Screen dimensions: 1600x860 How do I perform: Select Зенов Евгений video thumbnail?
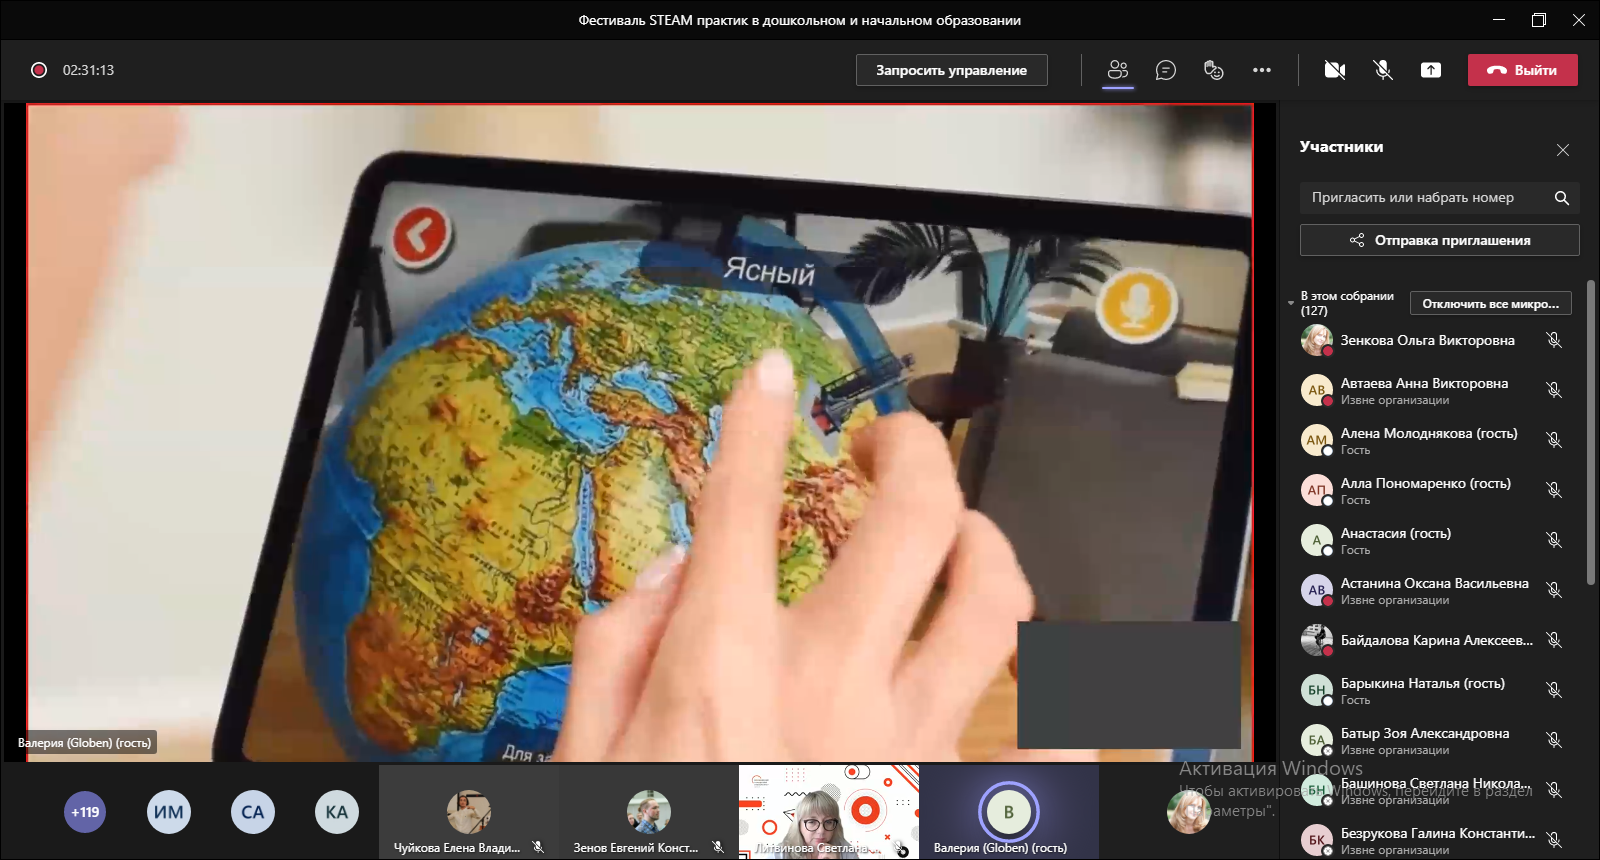[648, 812]
